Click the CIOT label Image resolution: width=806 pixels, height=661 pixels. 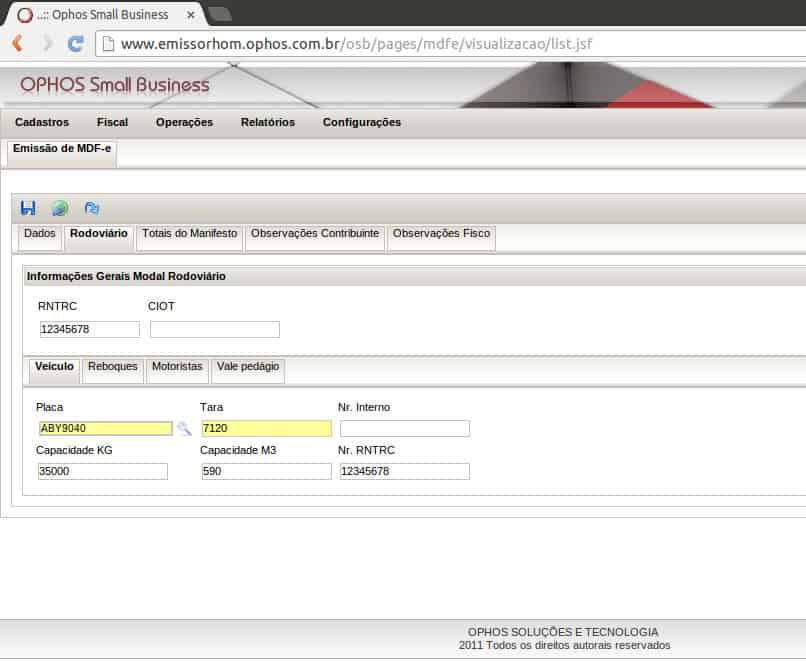(x=161, y=306)
